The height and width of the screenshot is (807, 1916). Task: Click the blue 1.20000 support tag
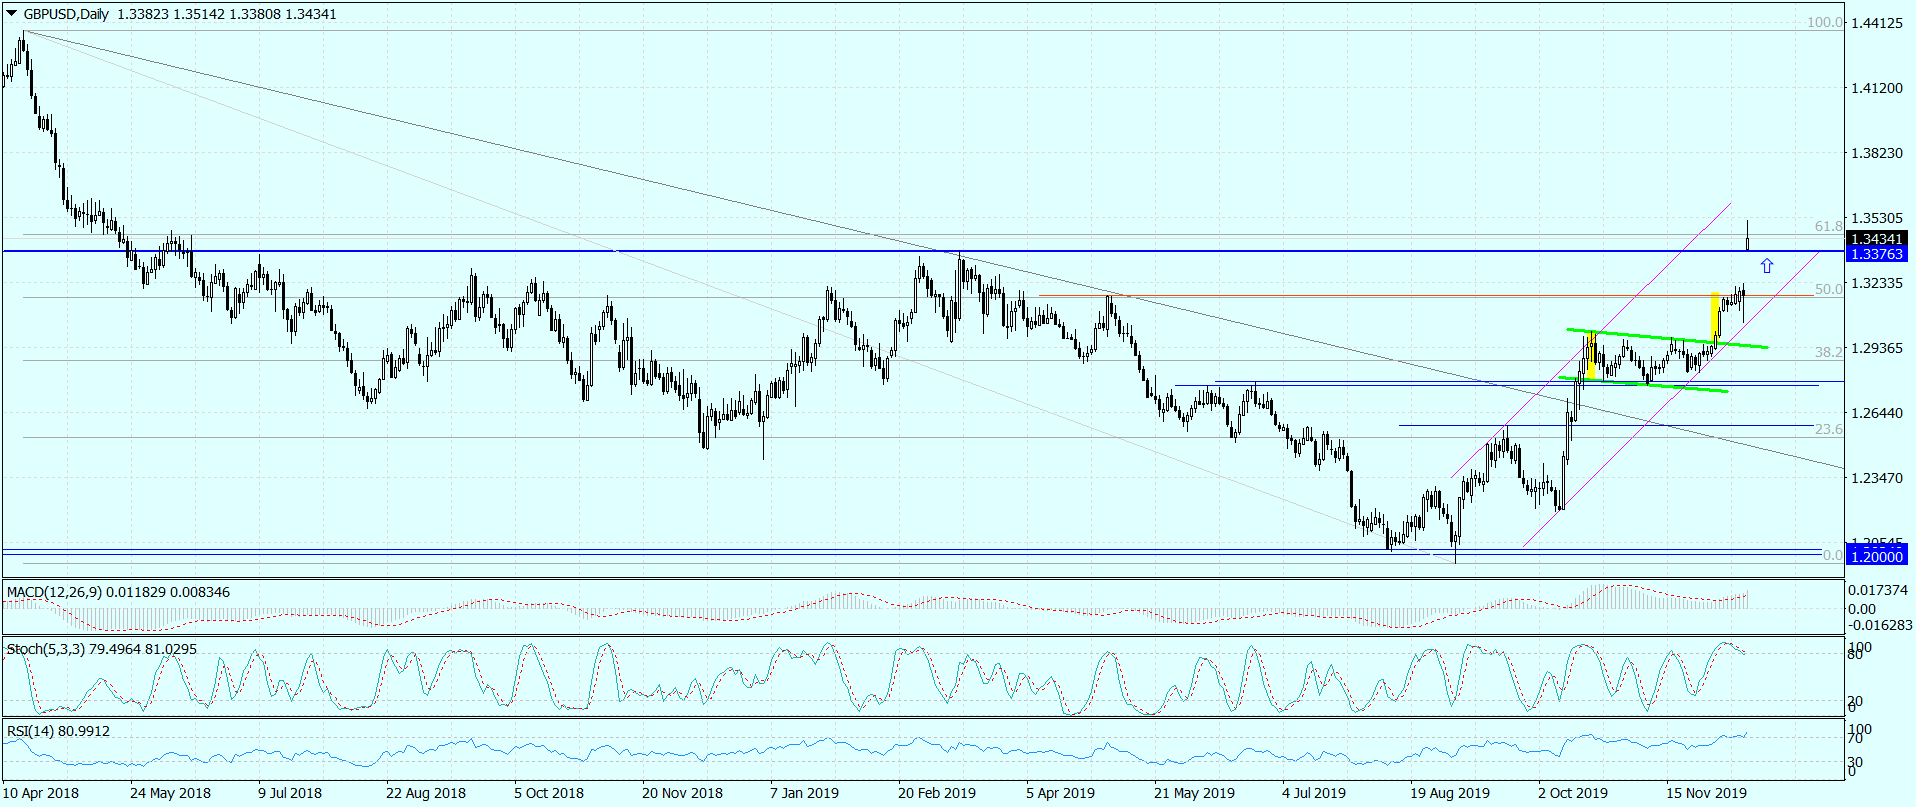(x=1876, y=556)
